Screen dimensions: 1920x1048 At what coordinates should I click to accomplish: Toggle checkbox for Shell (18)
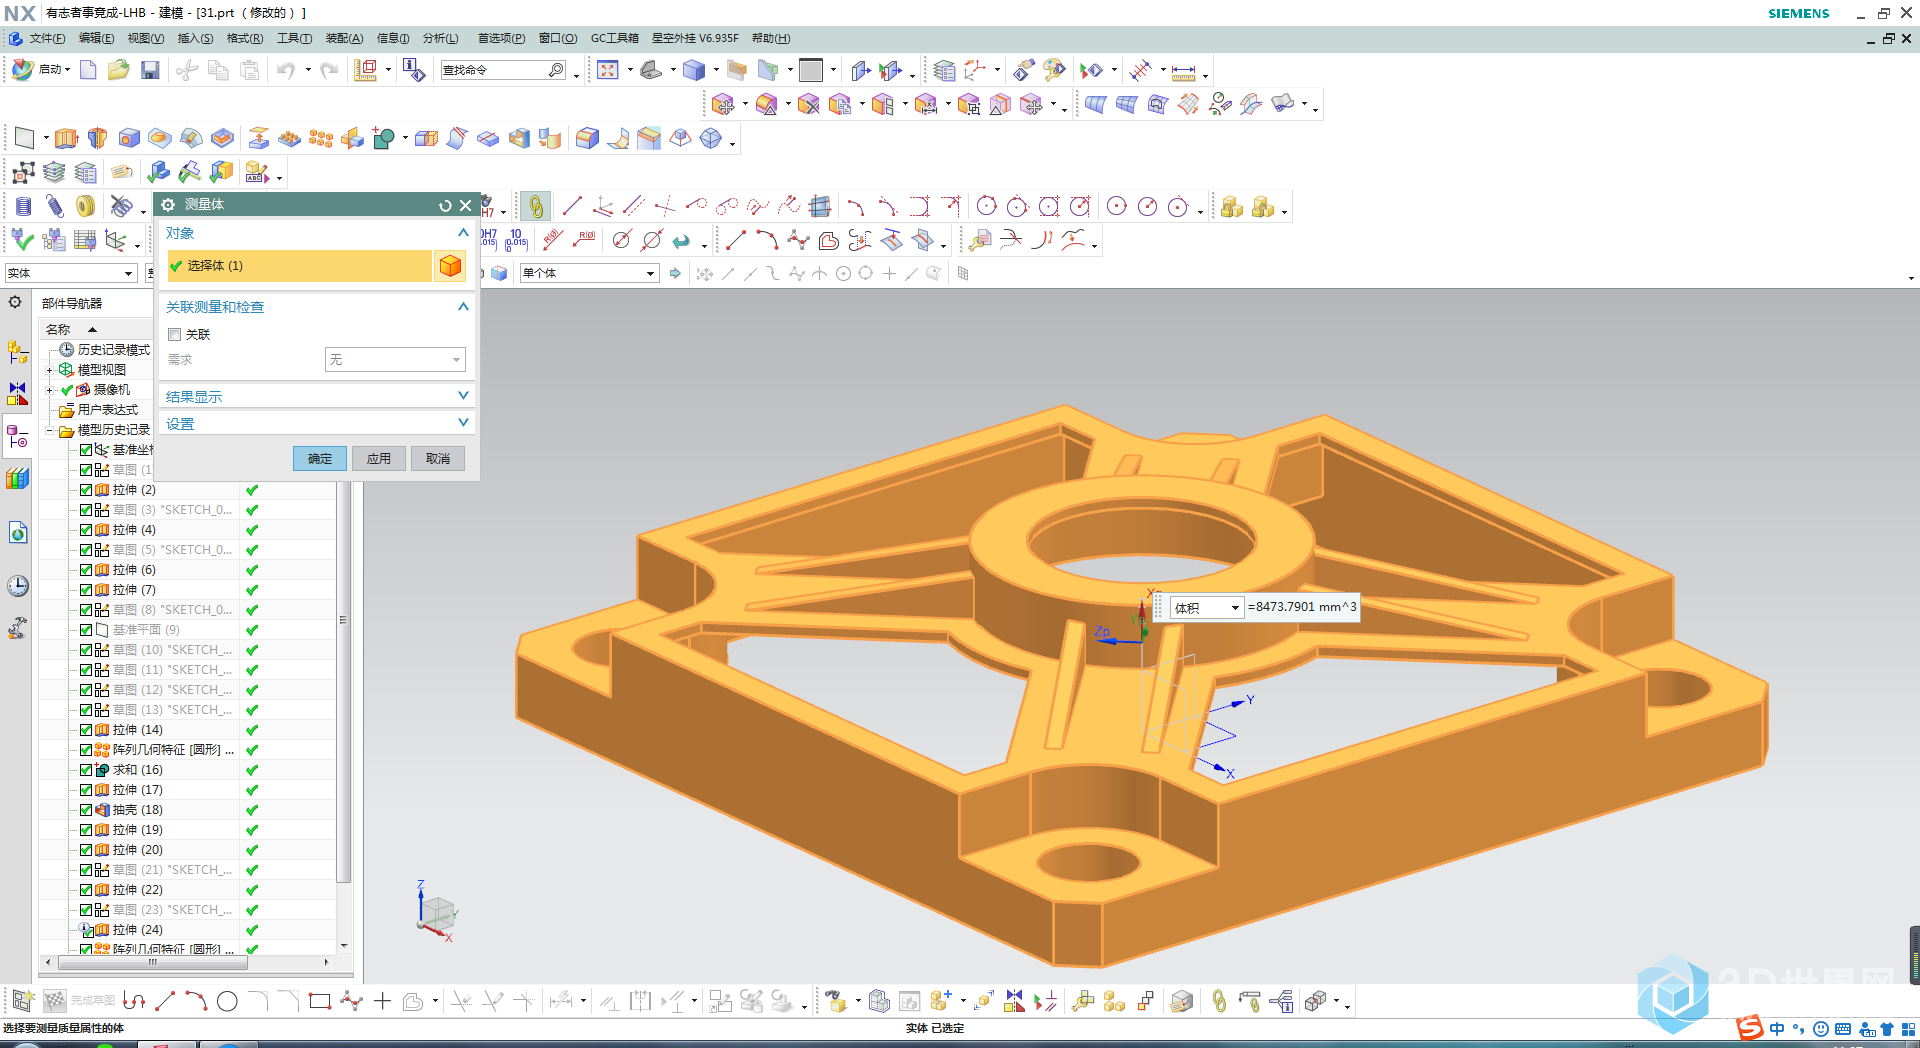[x=86, y=810]
